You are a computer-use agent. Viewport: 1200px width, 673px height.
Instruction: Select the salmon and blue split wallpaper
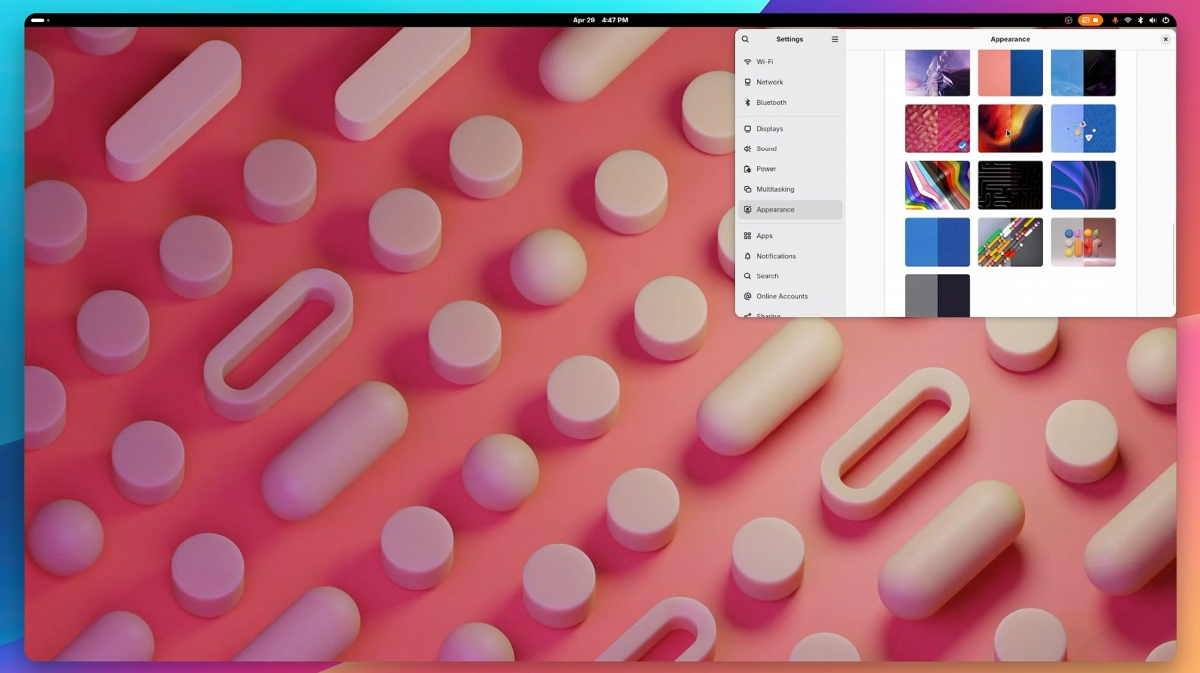[x=1010, y=73]
